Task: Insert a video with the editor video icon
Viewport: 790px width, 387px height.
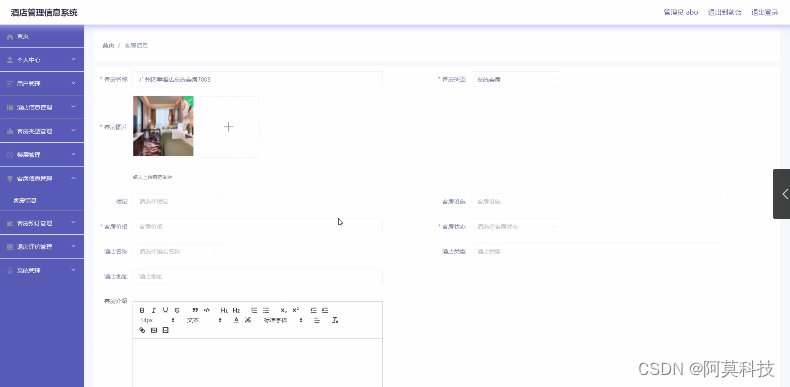Action: click(166, 330)
